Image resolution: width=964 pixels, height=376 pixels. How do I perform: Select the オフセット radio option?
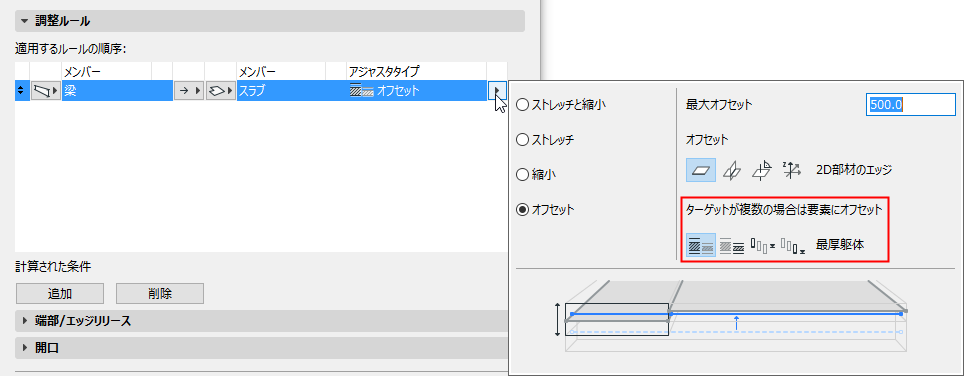click(522, 210)
